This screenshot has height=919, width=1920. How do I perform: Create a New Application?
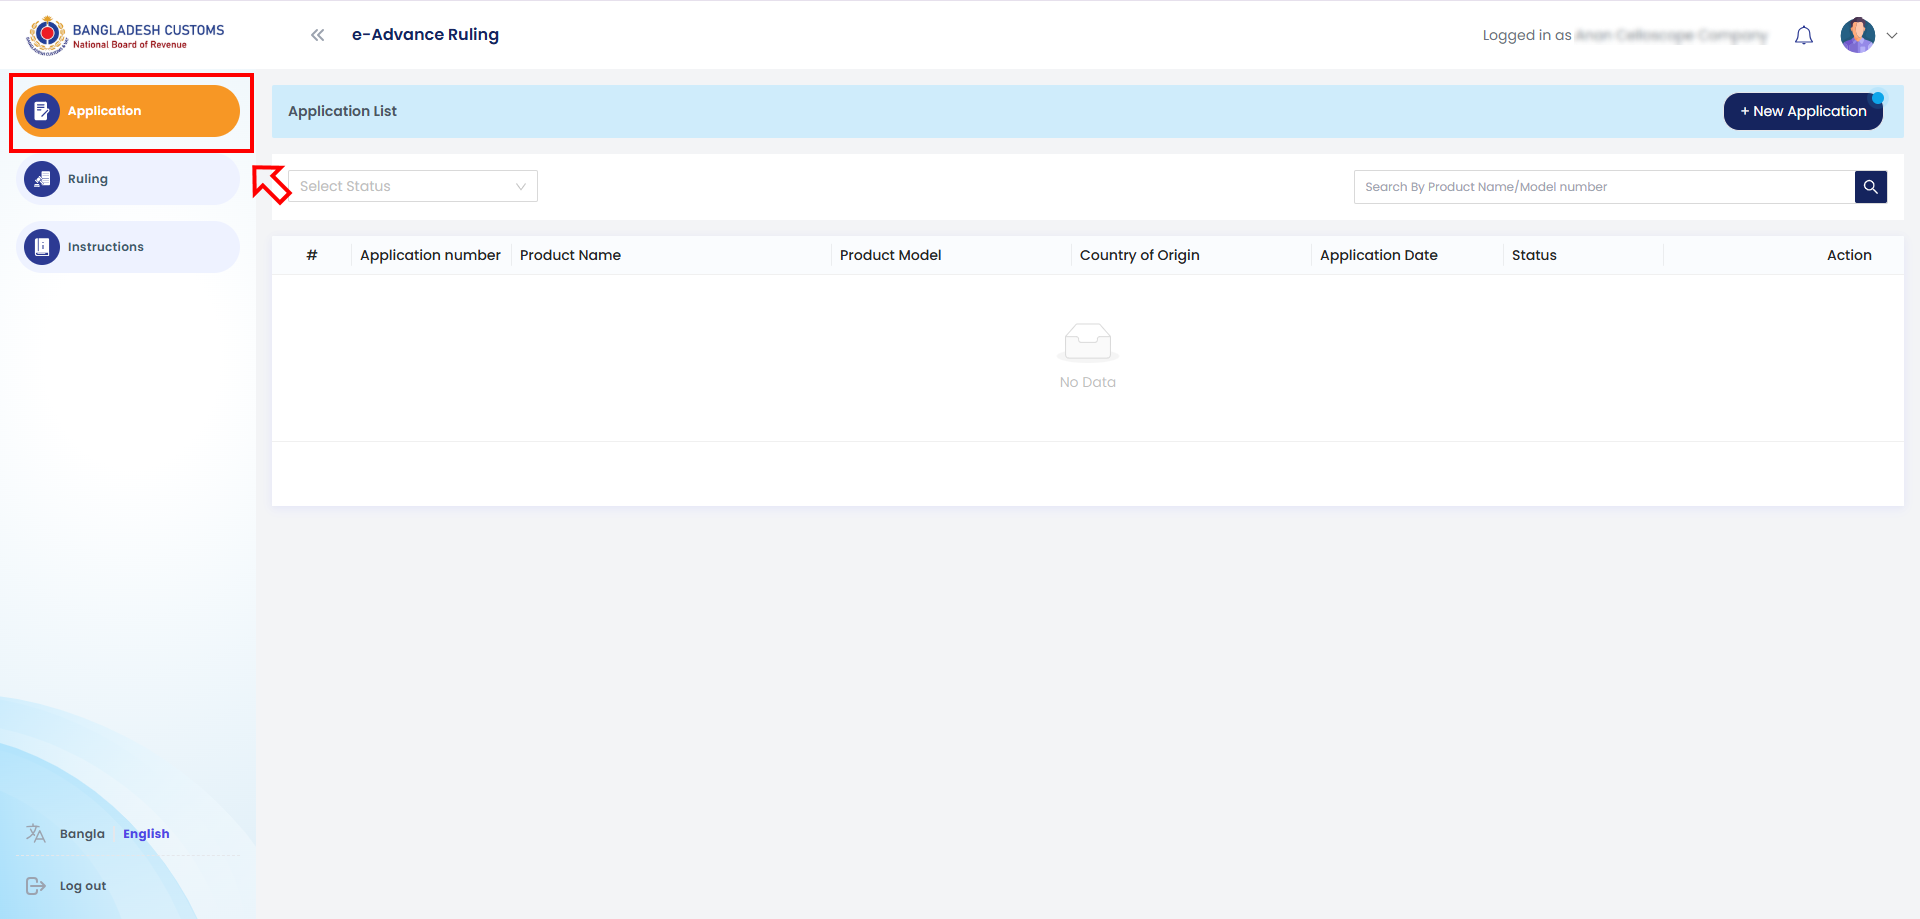(1803, 111)
